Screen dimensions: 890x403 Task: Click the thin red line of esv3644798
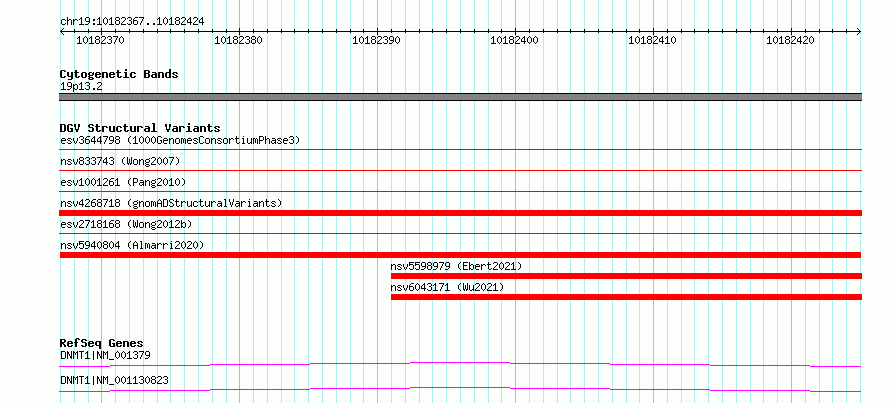[460, 149]
